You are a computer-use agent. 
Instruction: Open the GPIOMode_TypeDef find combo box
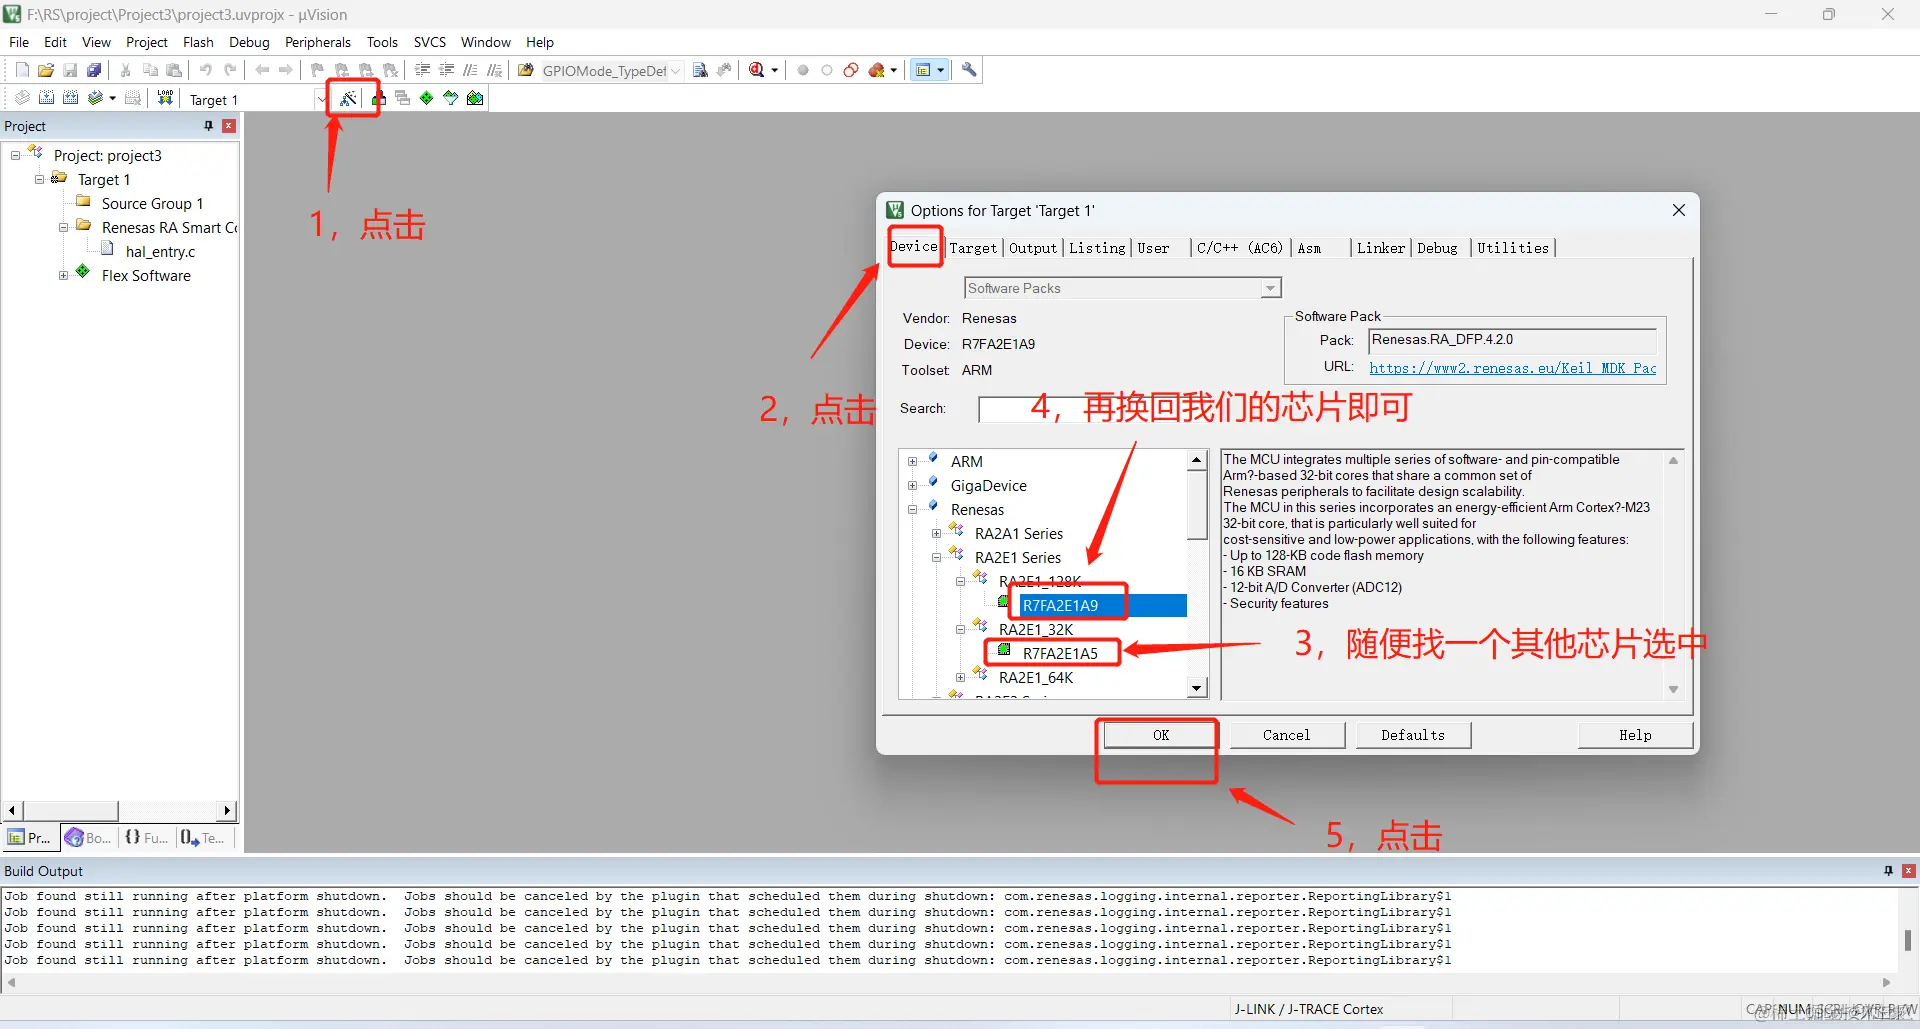pyautogui.click(x=612, y=71)
